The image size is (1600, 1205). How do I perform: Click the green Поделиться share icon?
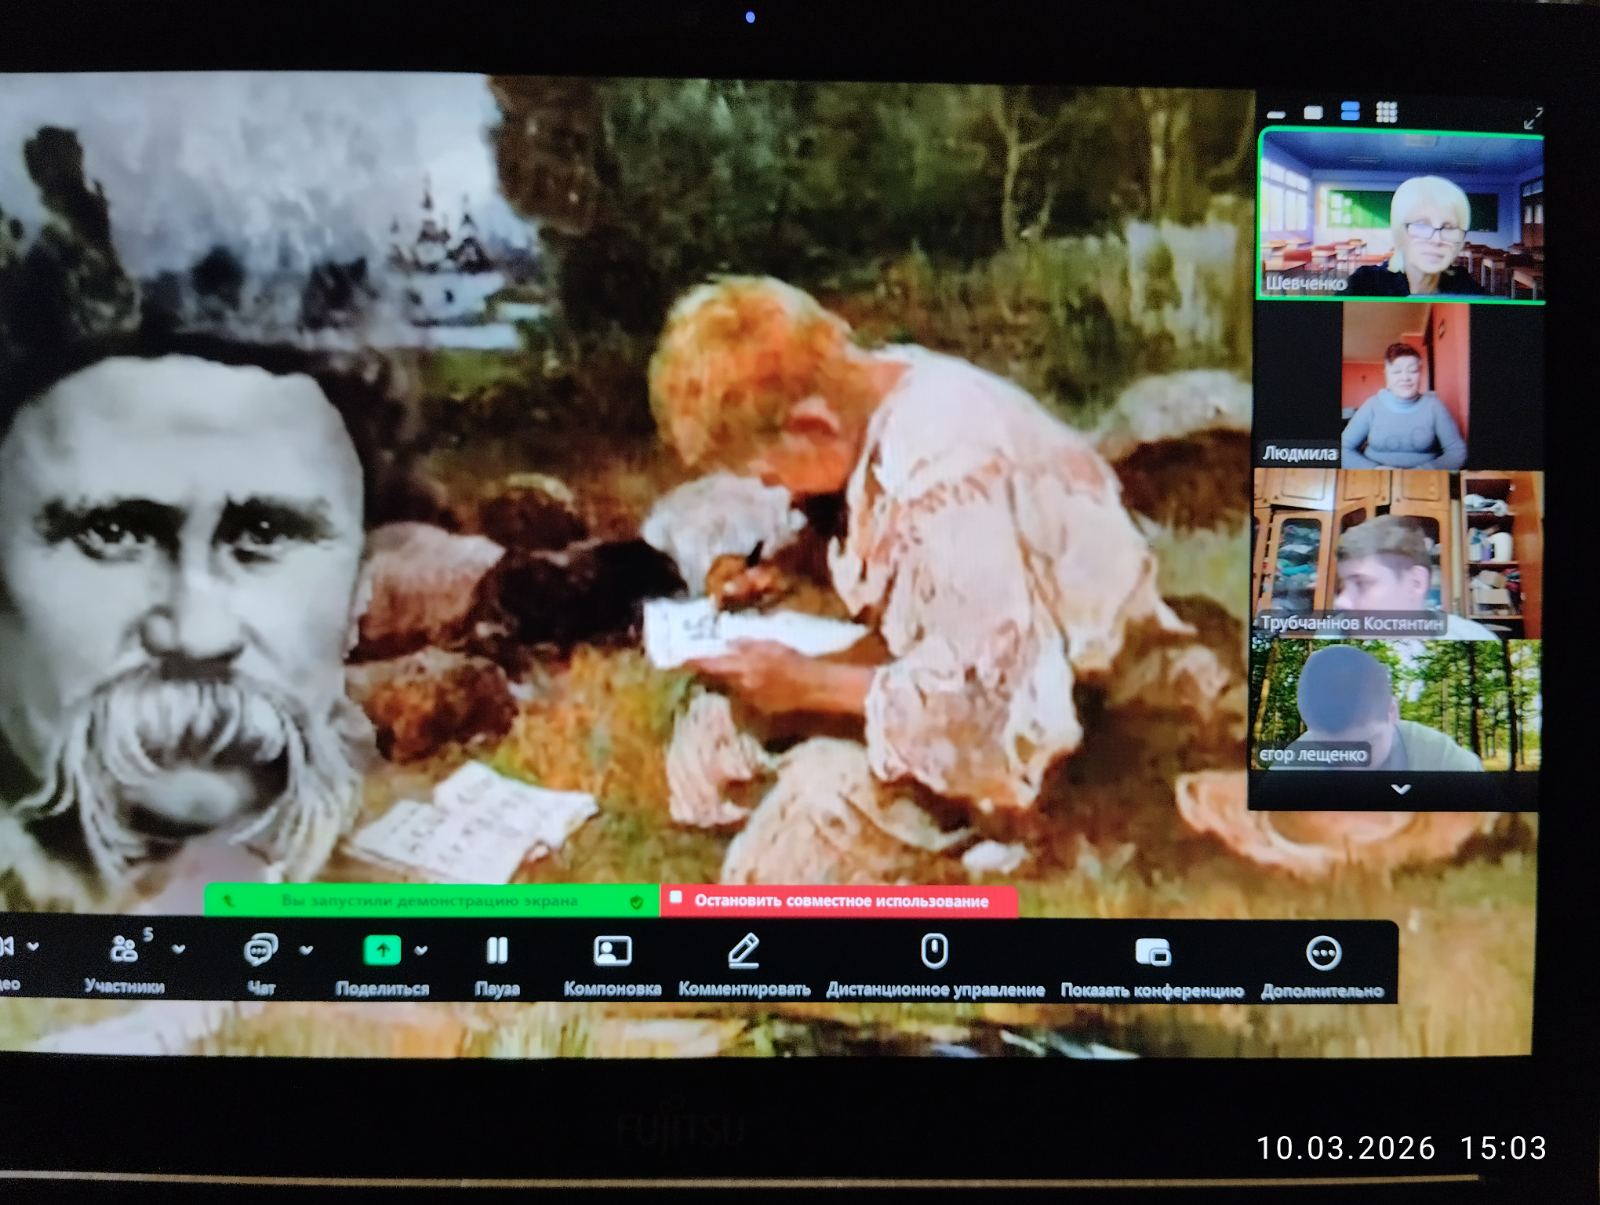click(x=382, y=950)
